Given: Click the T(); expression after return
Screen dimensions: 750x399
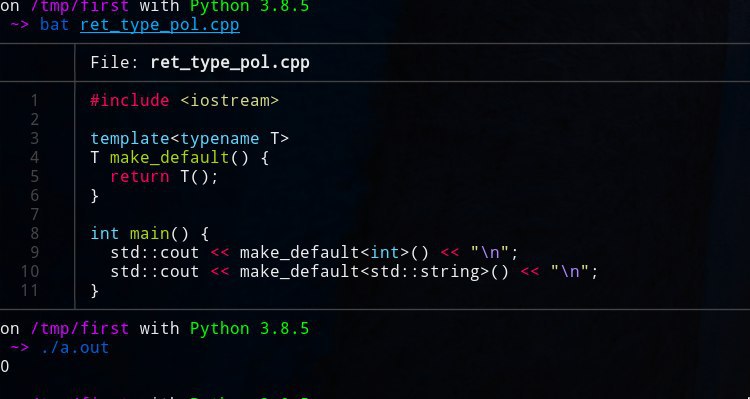Looking at the screenshot, I should (x=199, y=177).
